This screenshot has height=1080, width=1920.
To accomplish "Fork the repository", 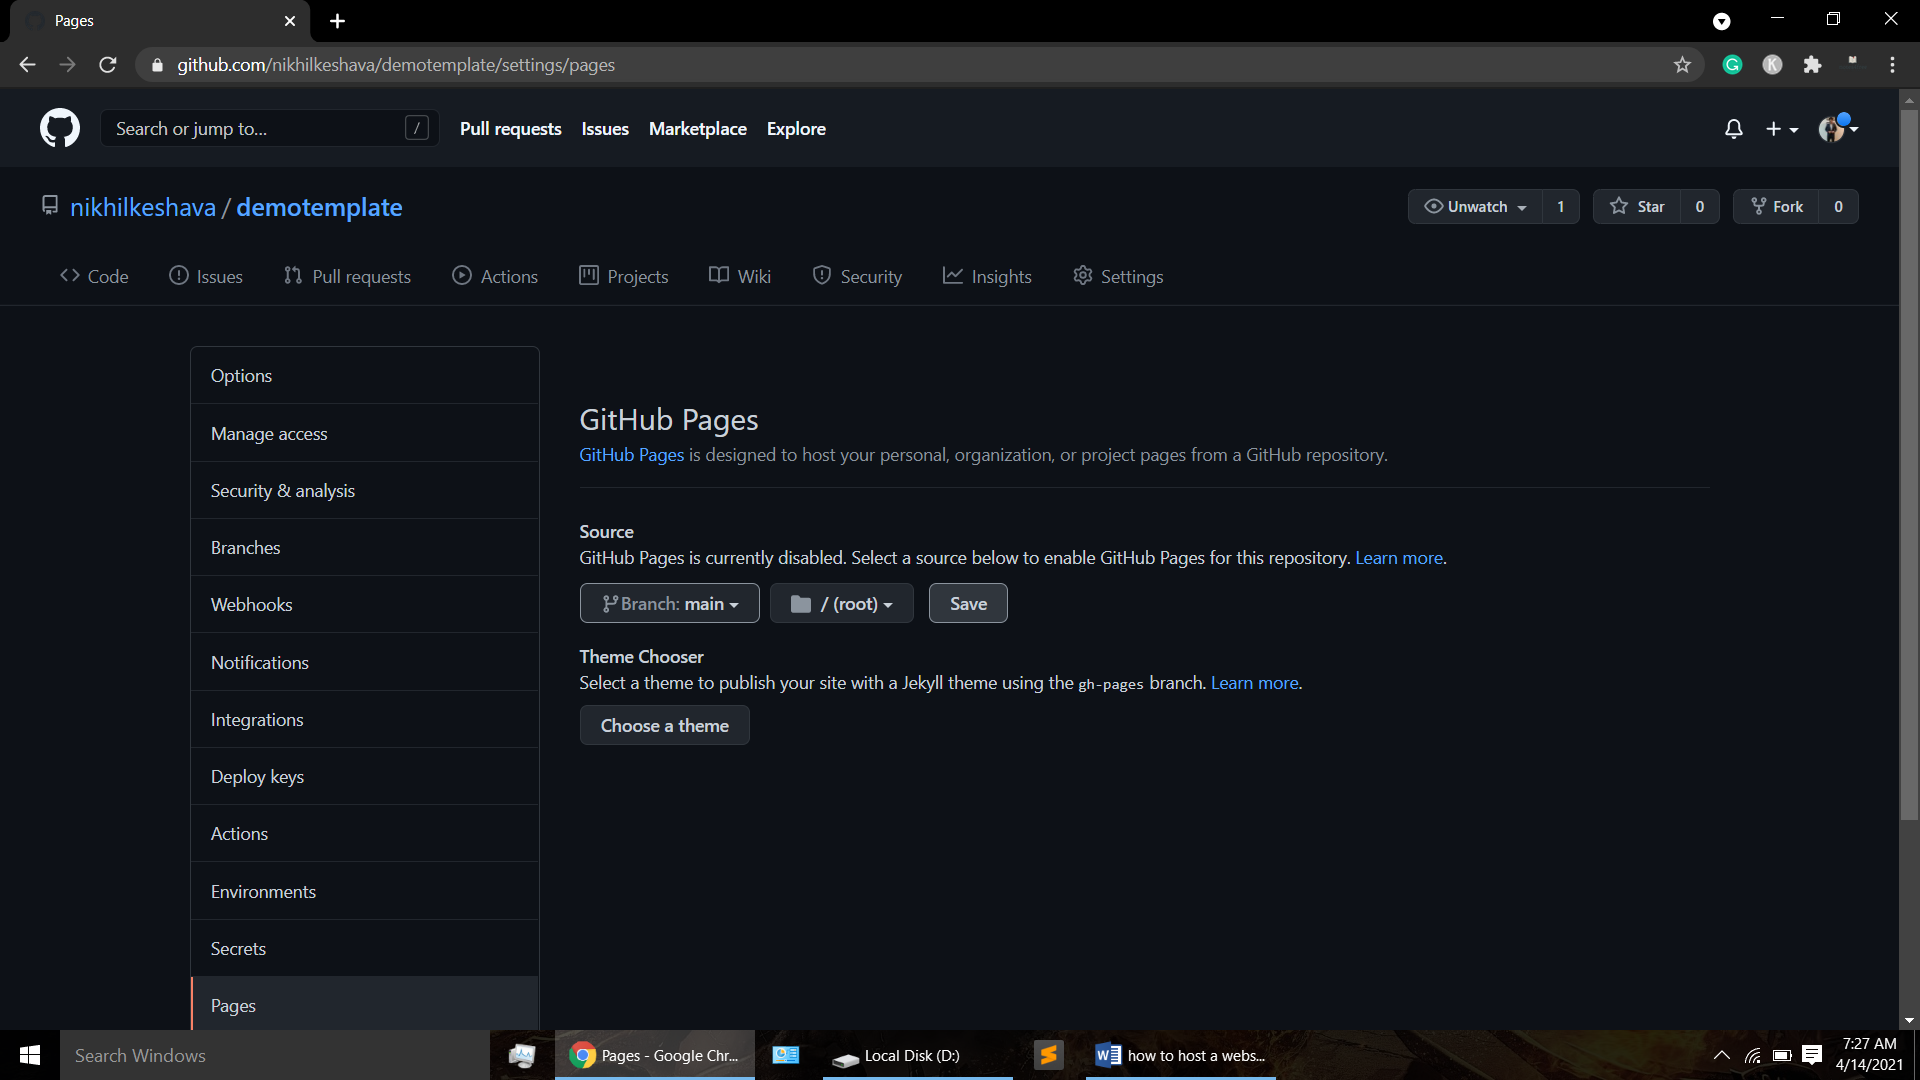I will coord(1776,206).
